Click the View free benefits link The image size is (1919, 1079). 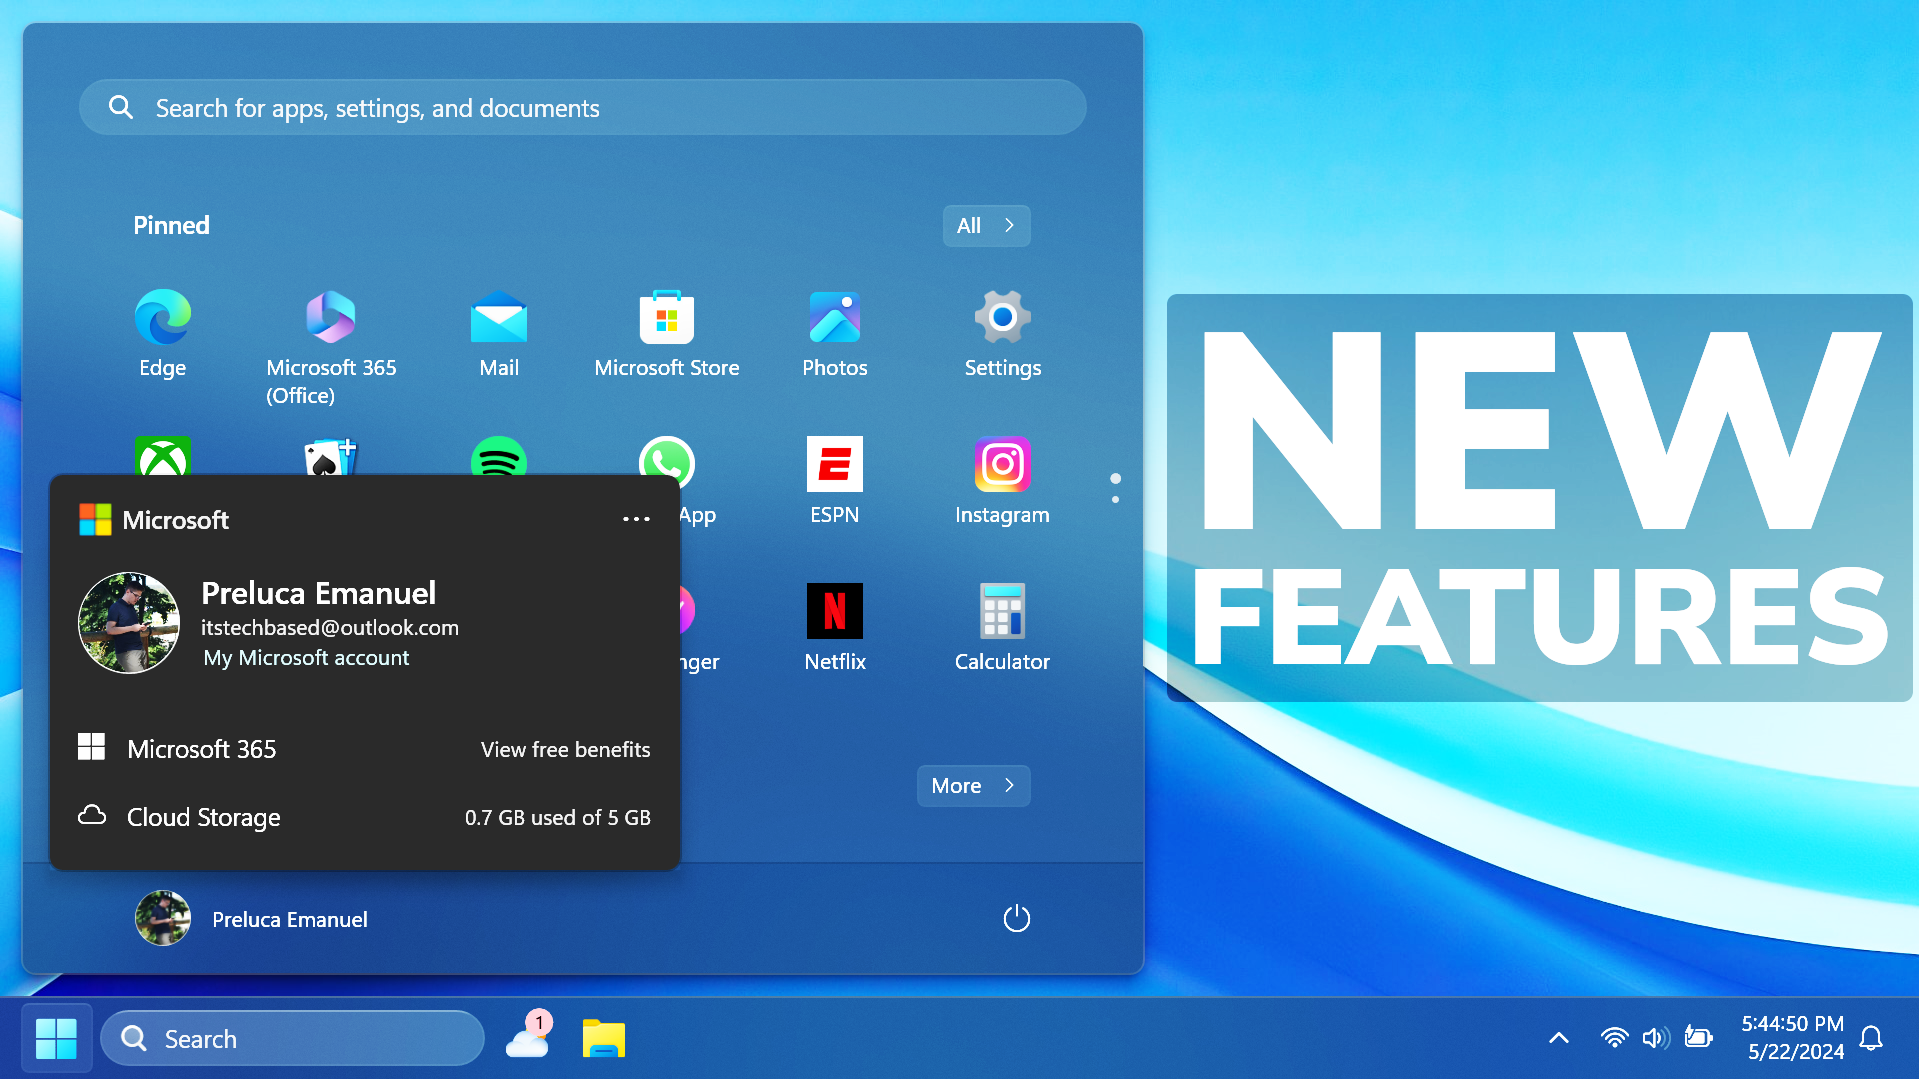565,748
